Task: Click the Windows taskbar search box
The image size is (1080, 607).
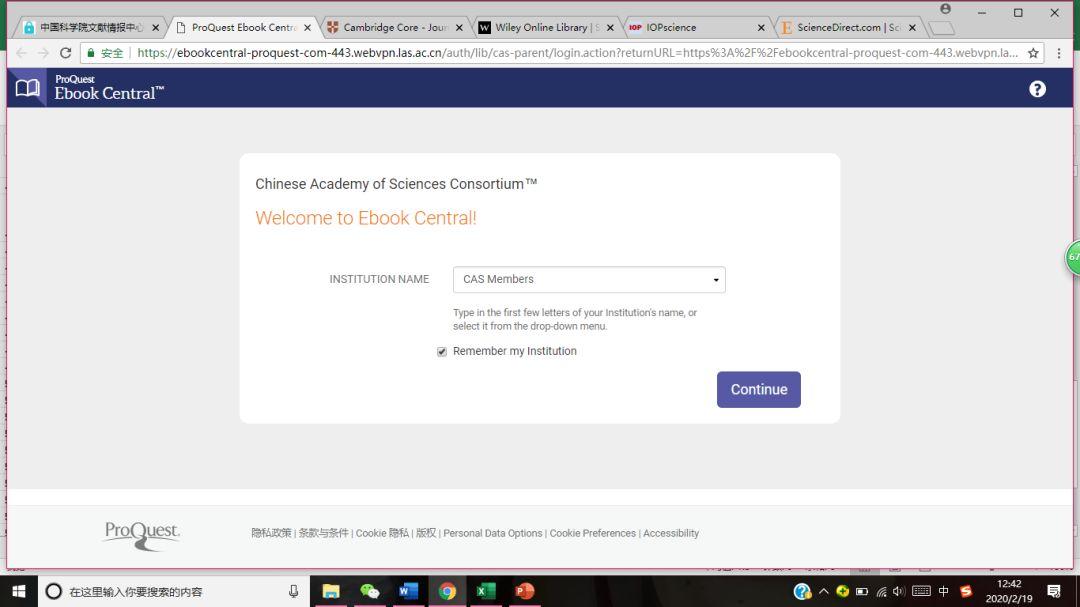Action: tap(172, 591)
